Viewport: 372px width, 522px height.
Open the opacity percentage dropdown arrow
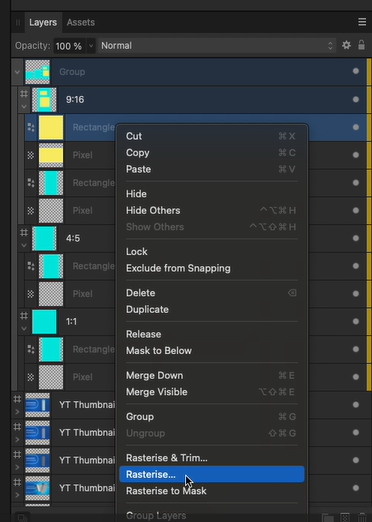pyautogui.click(x=91, y=46)
